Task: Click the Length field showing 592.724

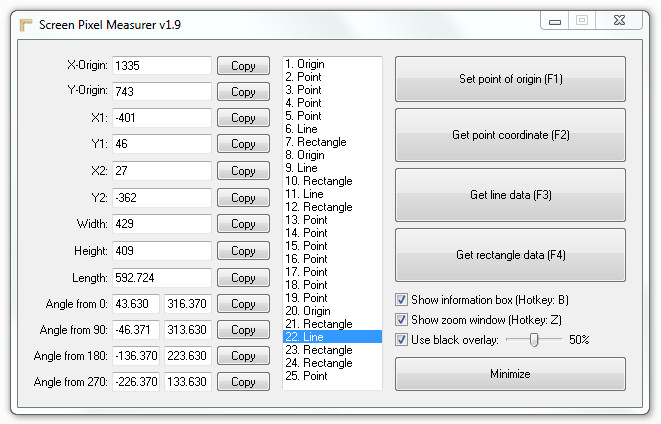Action: [162, 278]
